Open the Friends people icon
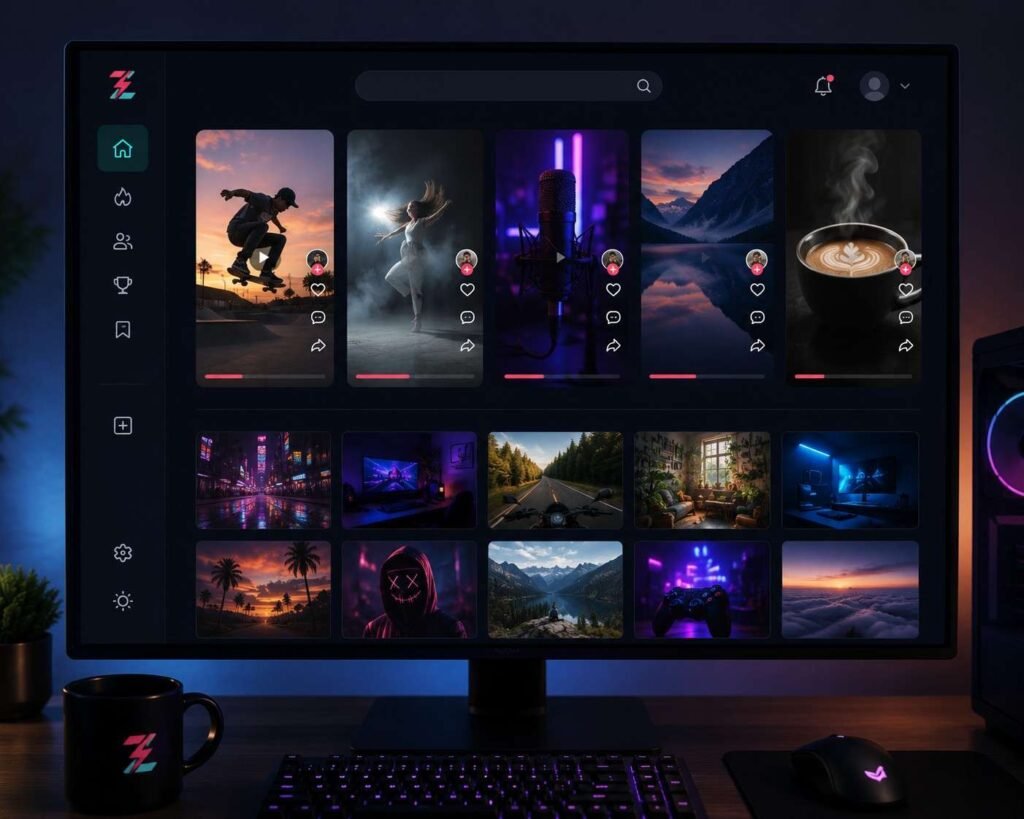The image size is (1024, 819). pos(123,241)
